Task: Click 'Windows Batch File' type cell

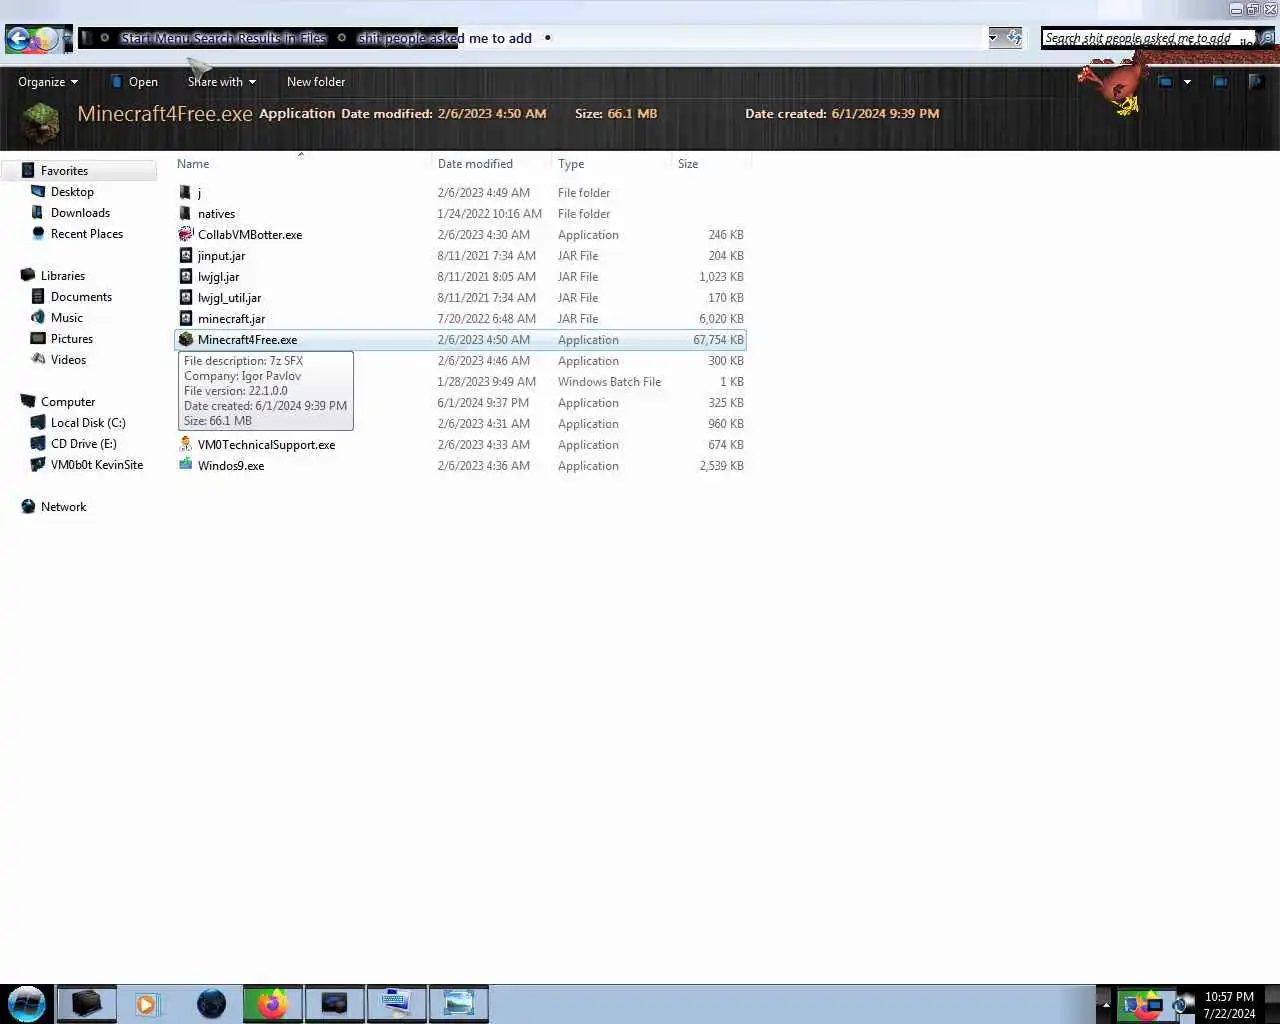Action: tap(609, 382)
